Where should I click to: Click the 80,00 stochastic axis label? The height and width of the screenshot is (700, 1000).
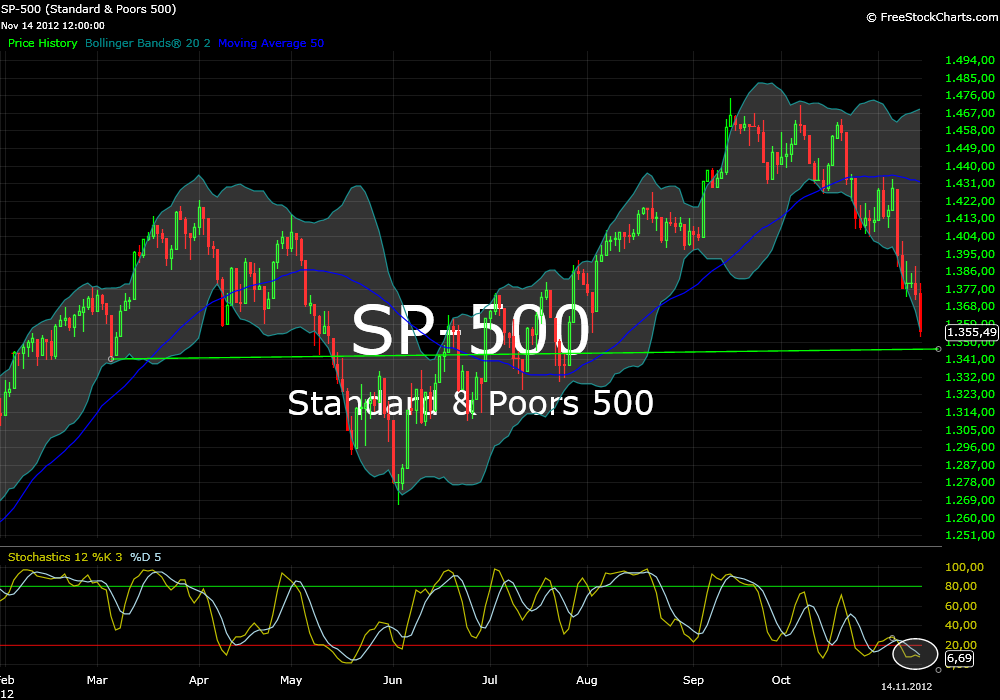click(x=961, y=586)
